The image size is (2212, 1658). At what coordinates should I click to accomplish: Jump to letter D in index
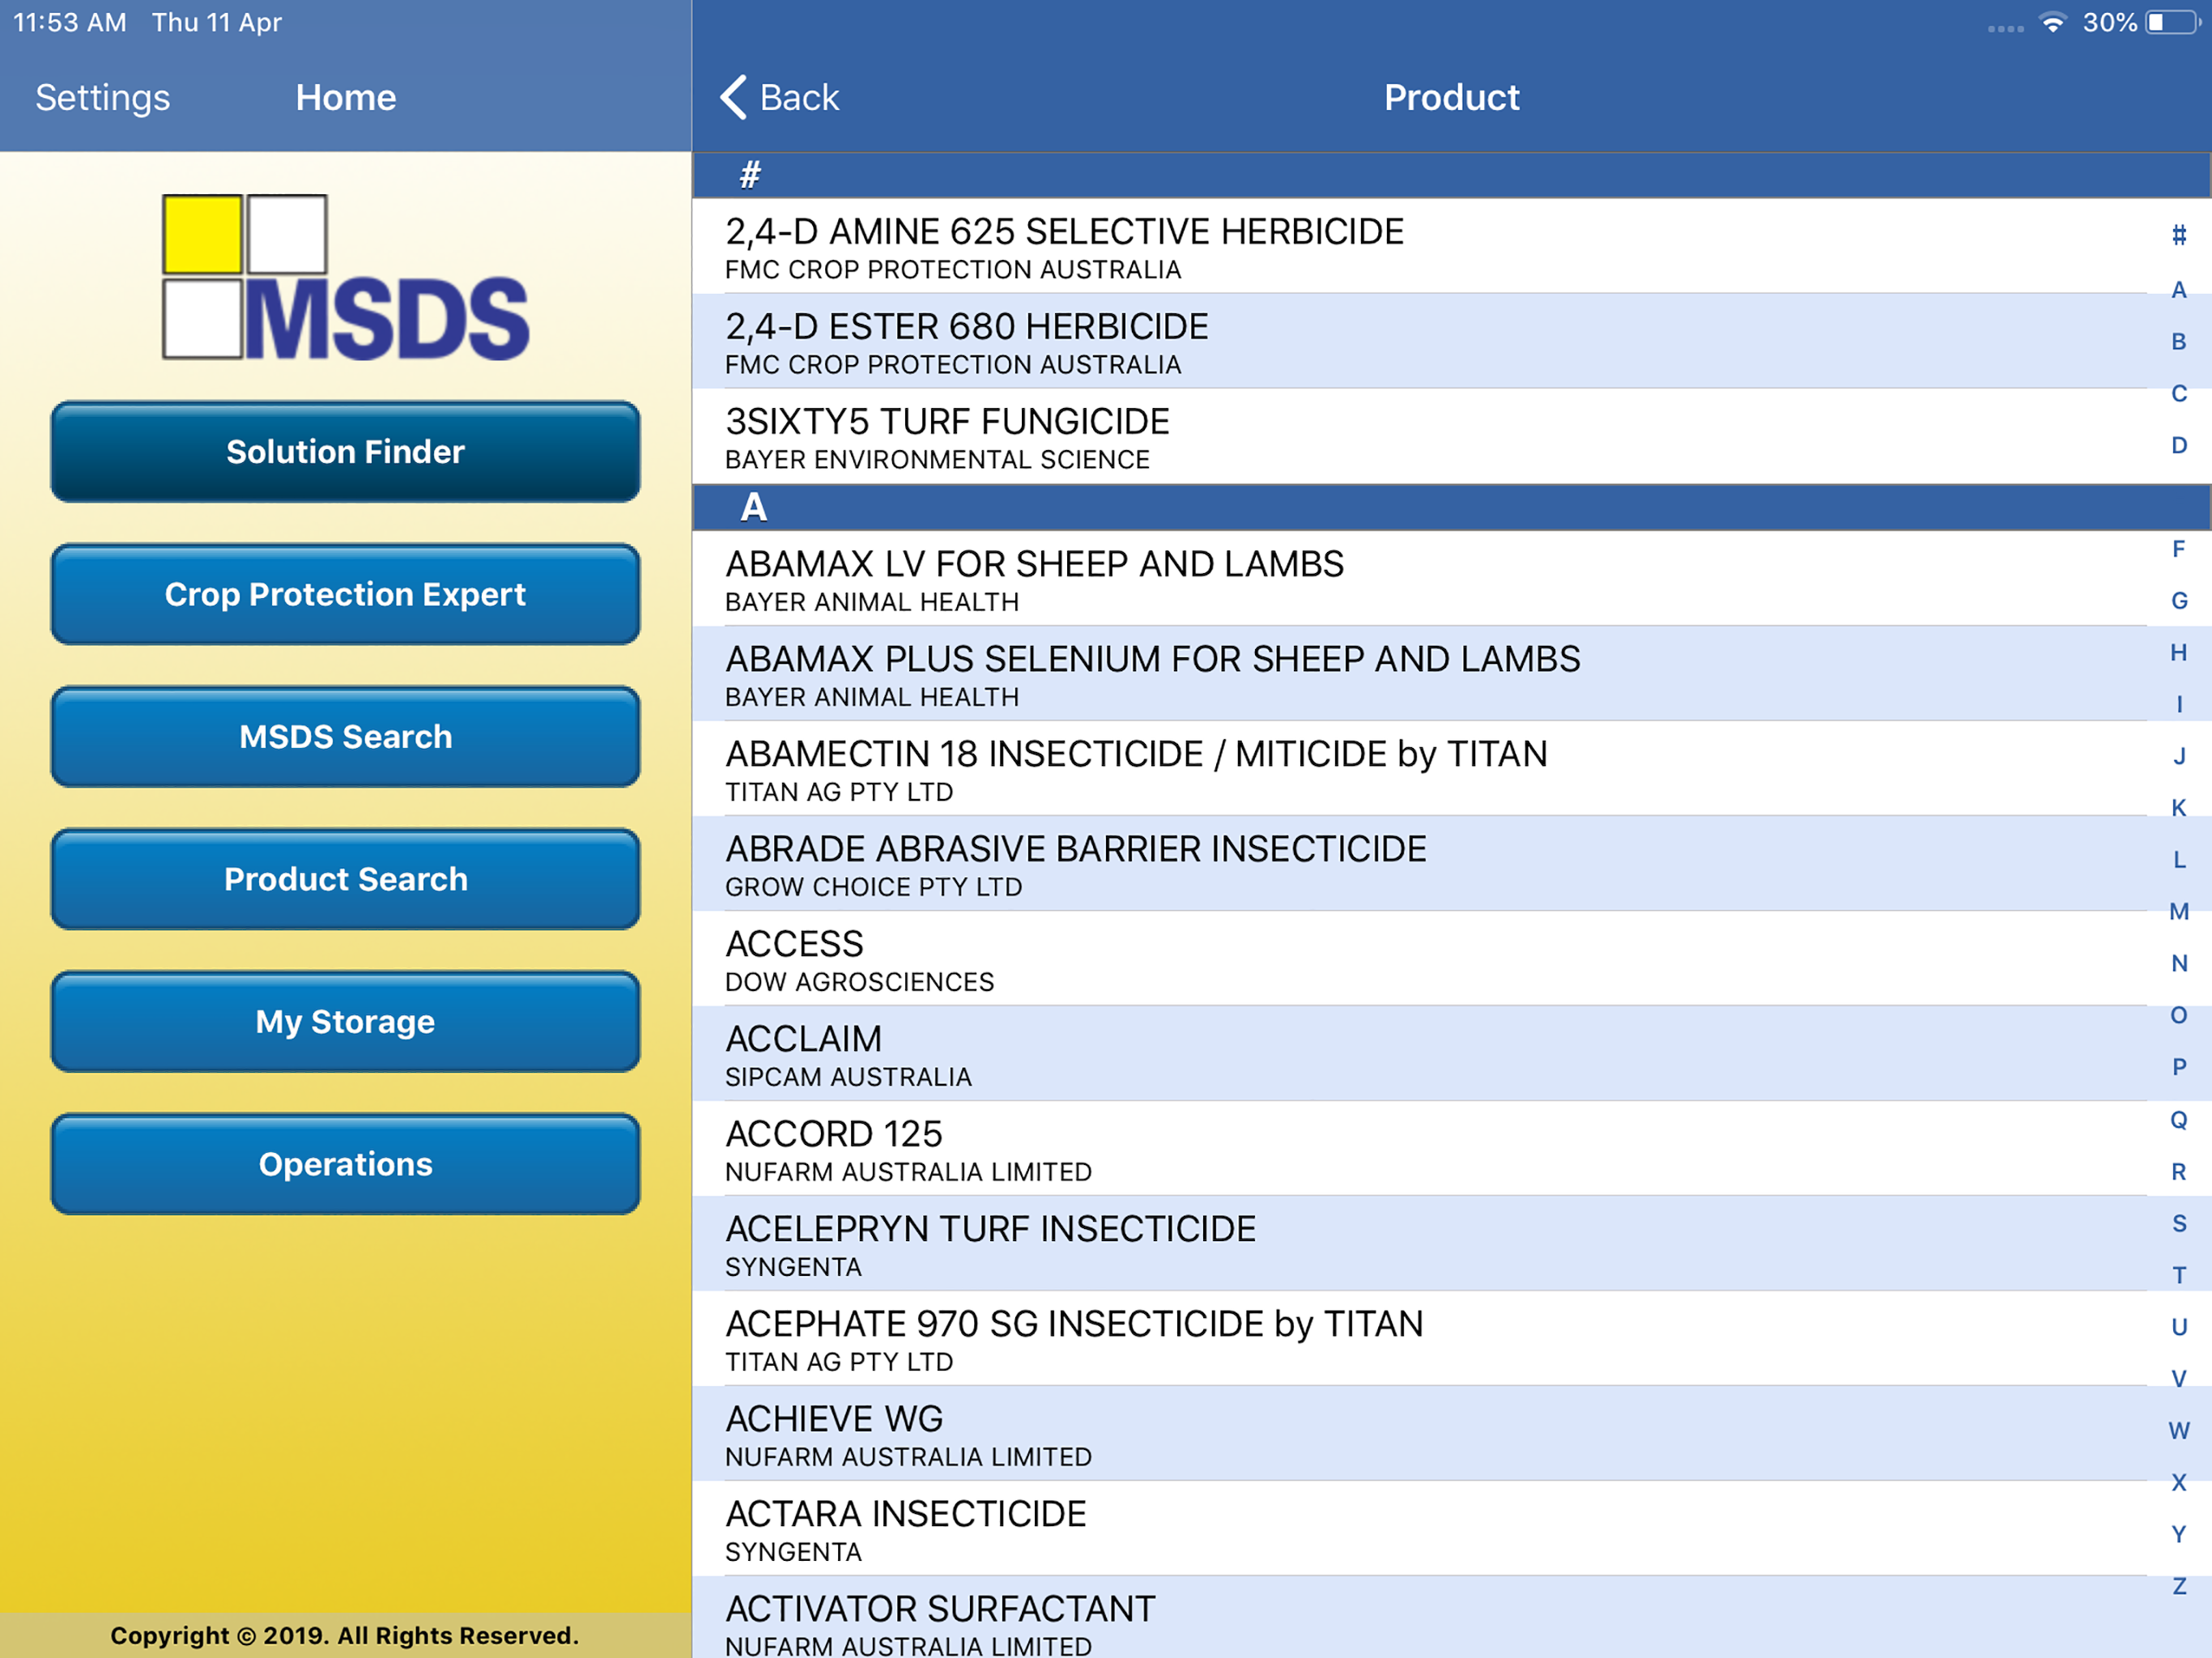tap(2179, 445)
